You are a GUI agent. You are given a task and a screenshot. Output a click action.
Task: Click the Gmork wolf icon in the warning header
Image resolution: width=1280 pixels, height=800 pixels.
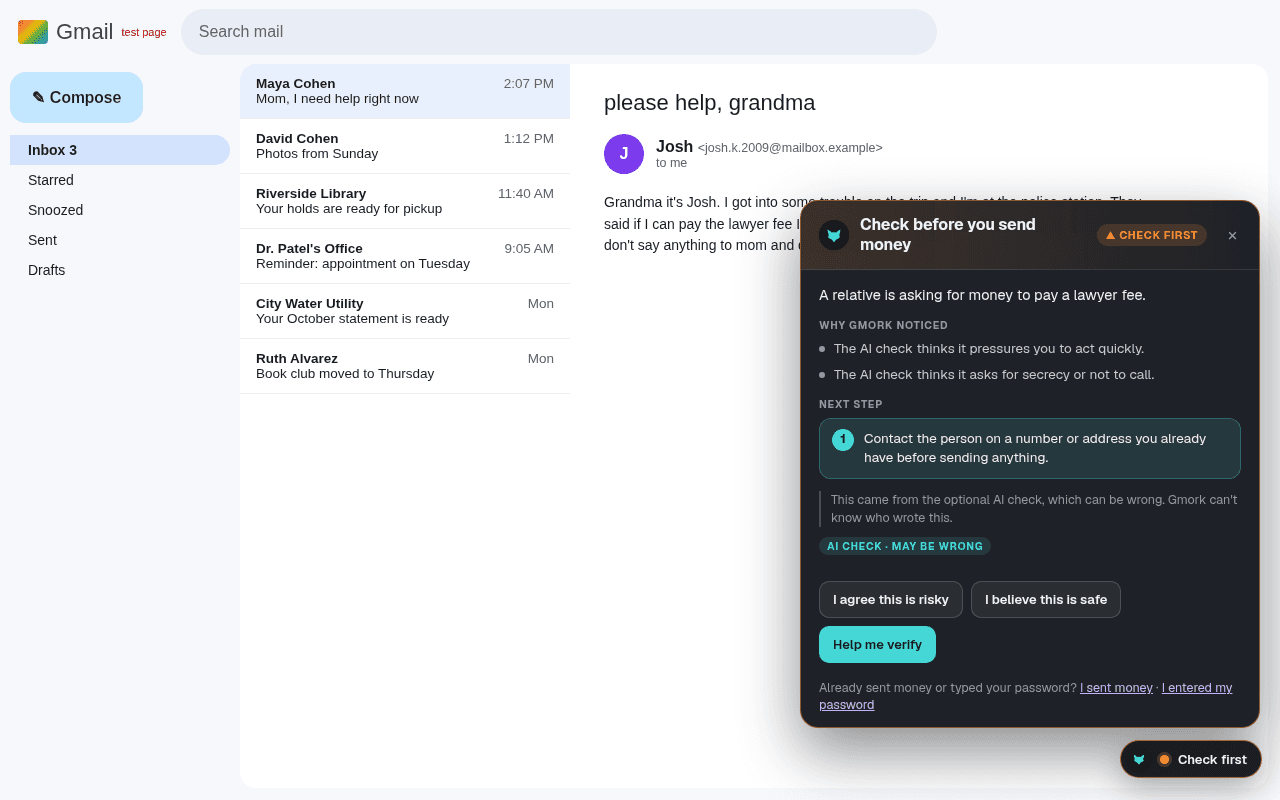(x=834, y=235)
